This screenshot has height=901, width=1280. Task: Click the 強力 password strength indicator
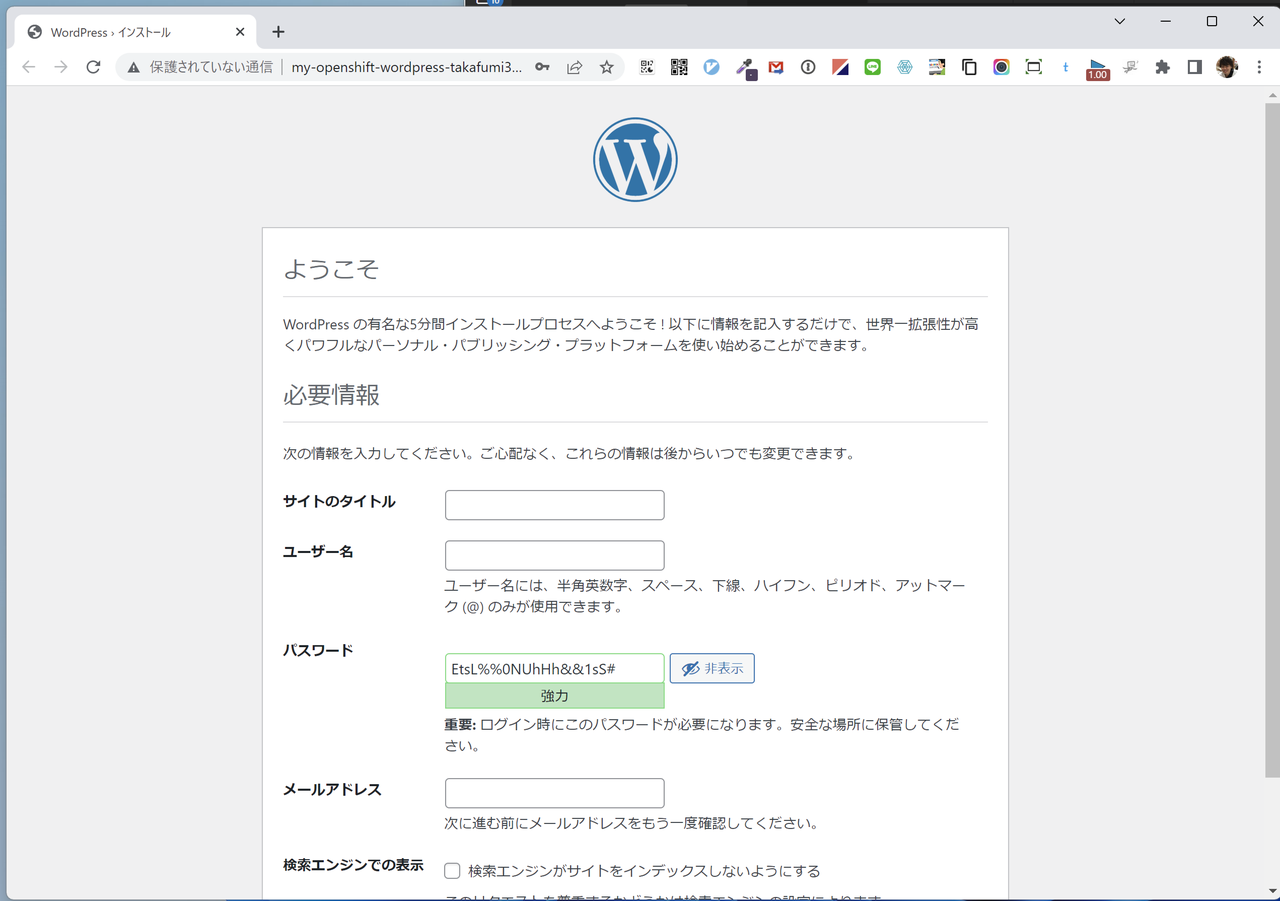555,696
